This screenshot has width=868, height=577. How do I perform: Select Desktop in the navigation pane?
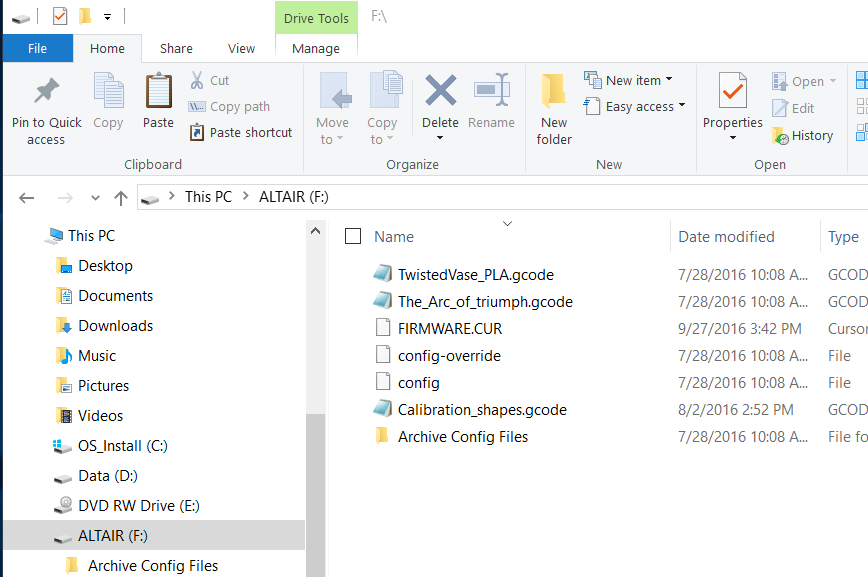tap(105, 265)
